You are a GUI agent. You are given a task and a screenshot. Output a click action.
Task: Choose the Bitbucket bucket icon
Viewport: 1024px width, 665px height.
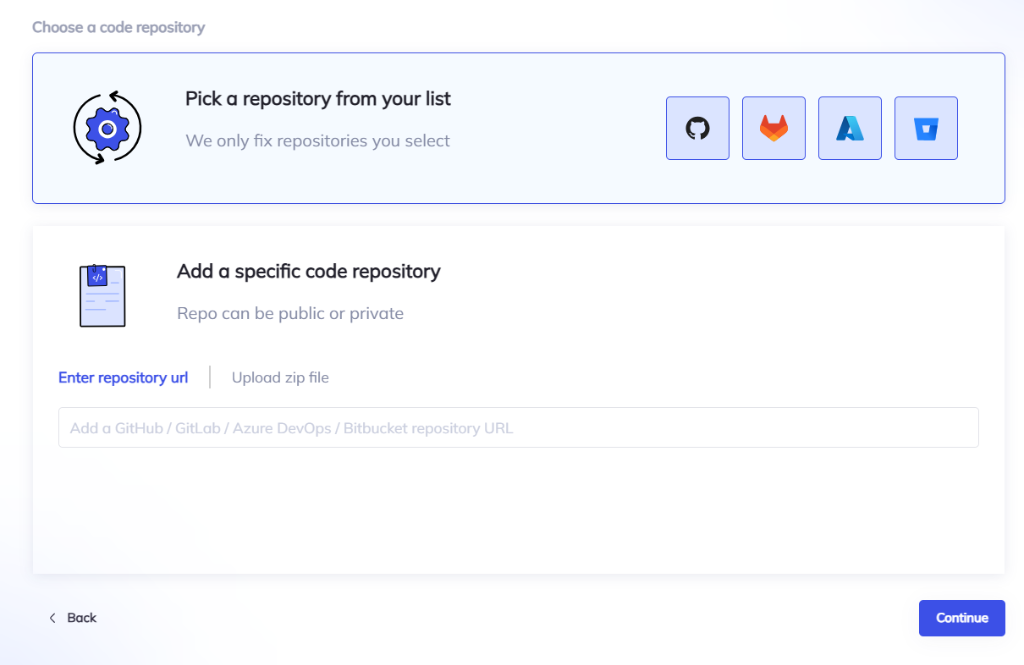pos(925,128)
